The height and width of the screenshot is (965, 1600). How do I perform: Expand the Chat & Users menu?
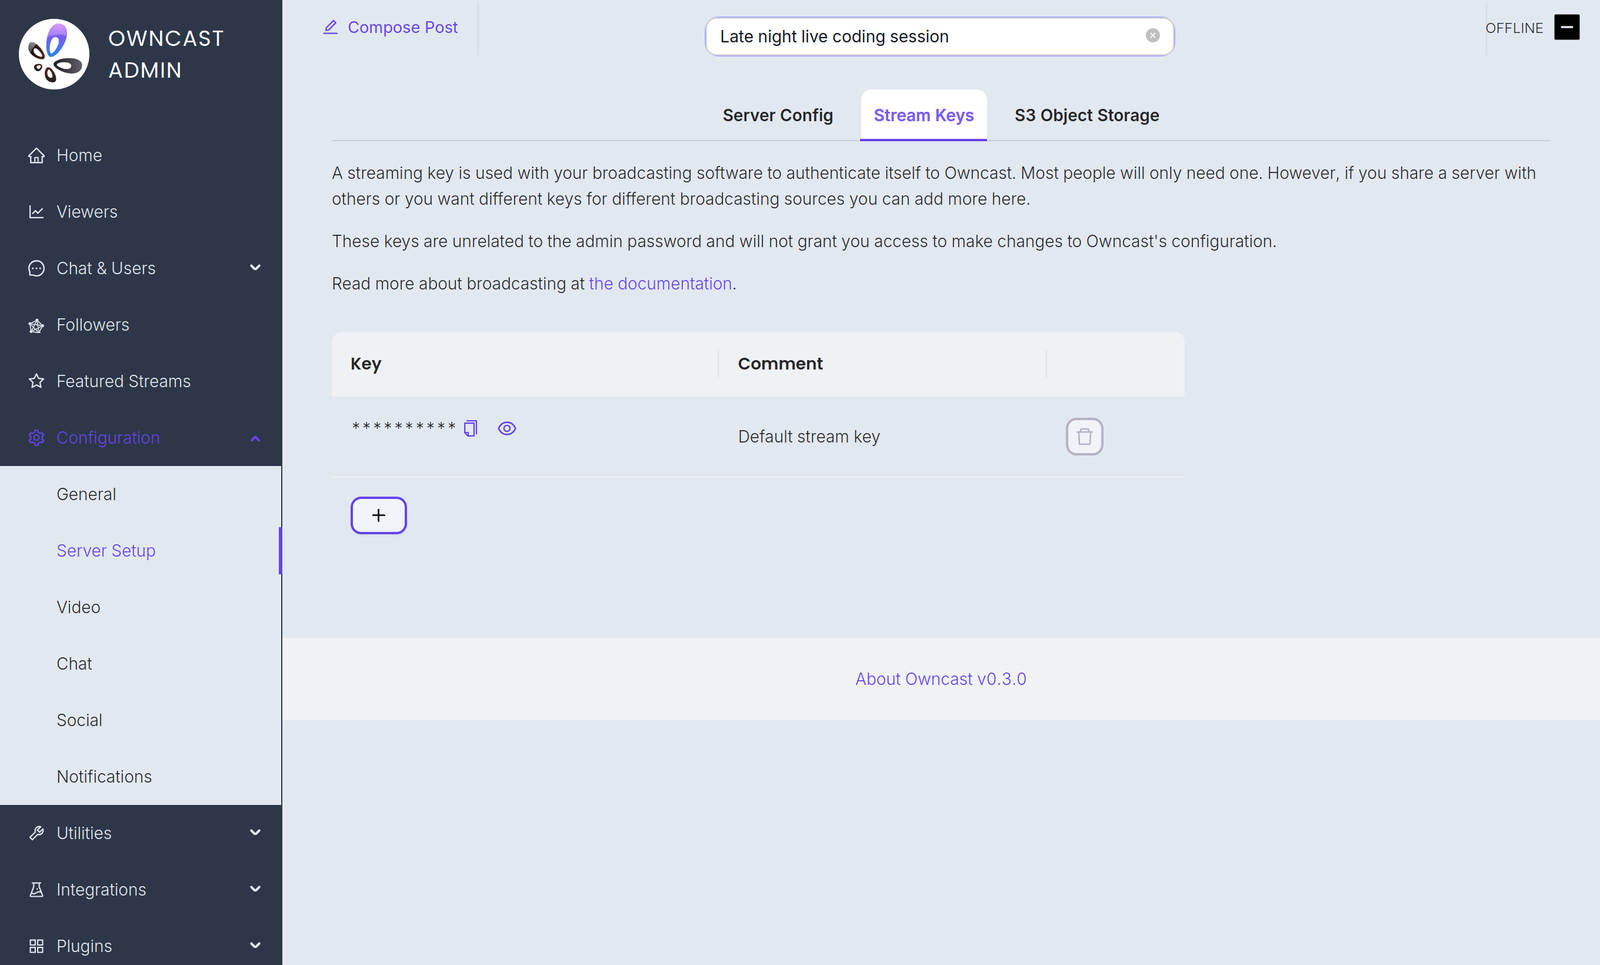click(x=255, y=268)
